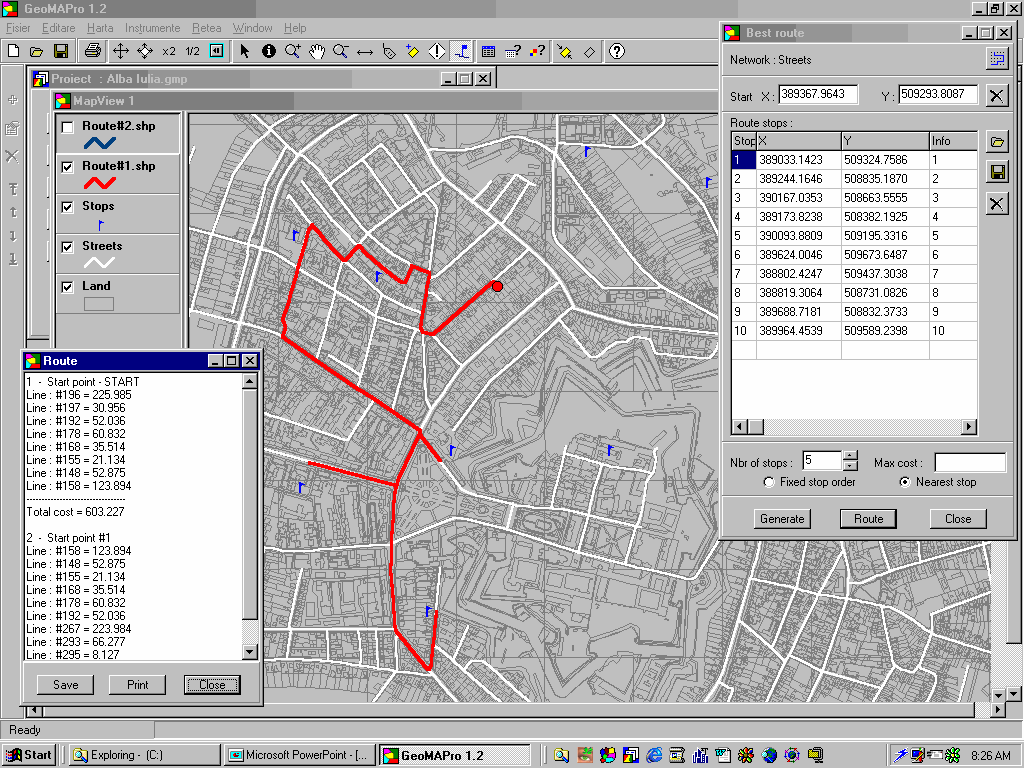This screenshot has height=768, width=1024.
Task: Select the Fixed stop order option
Action: click(769, 482)
